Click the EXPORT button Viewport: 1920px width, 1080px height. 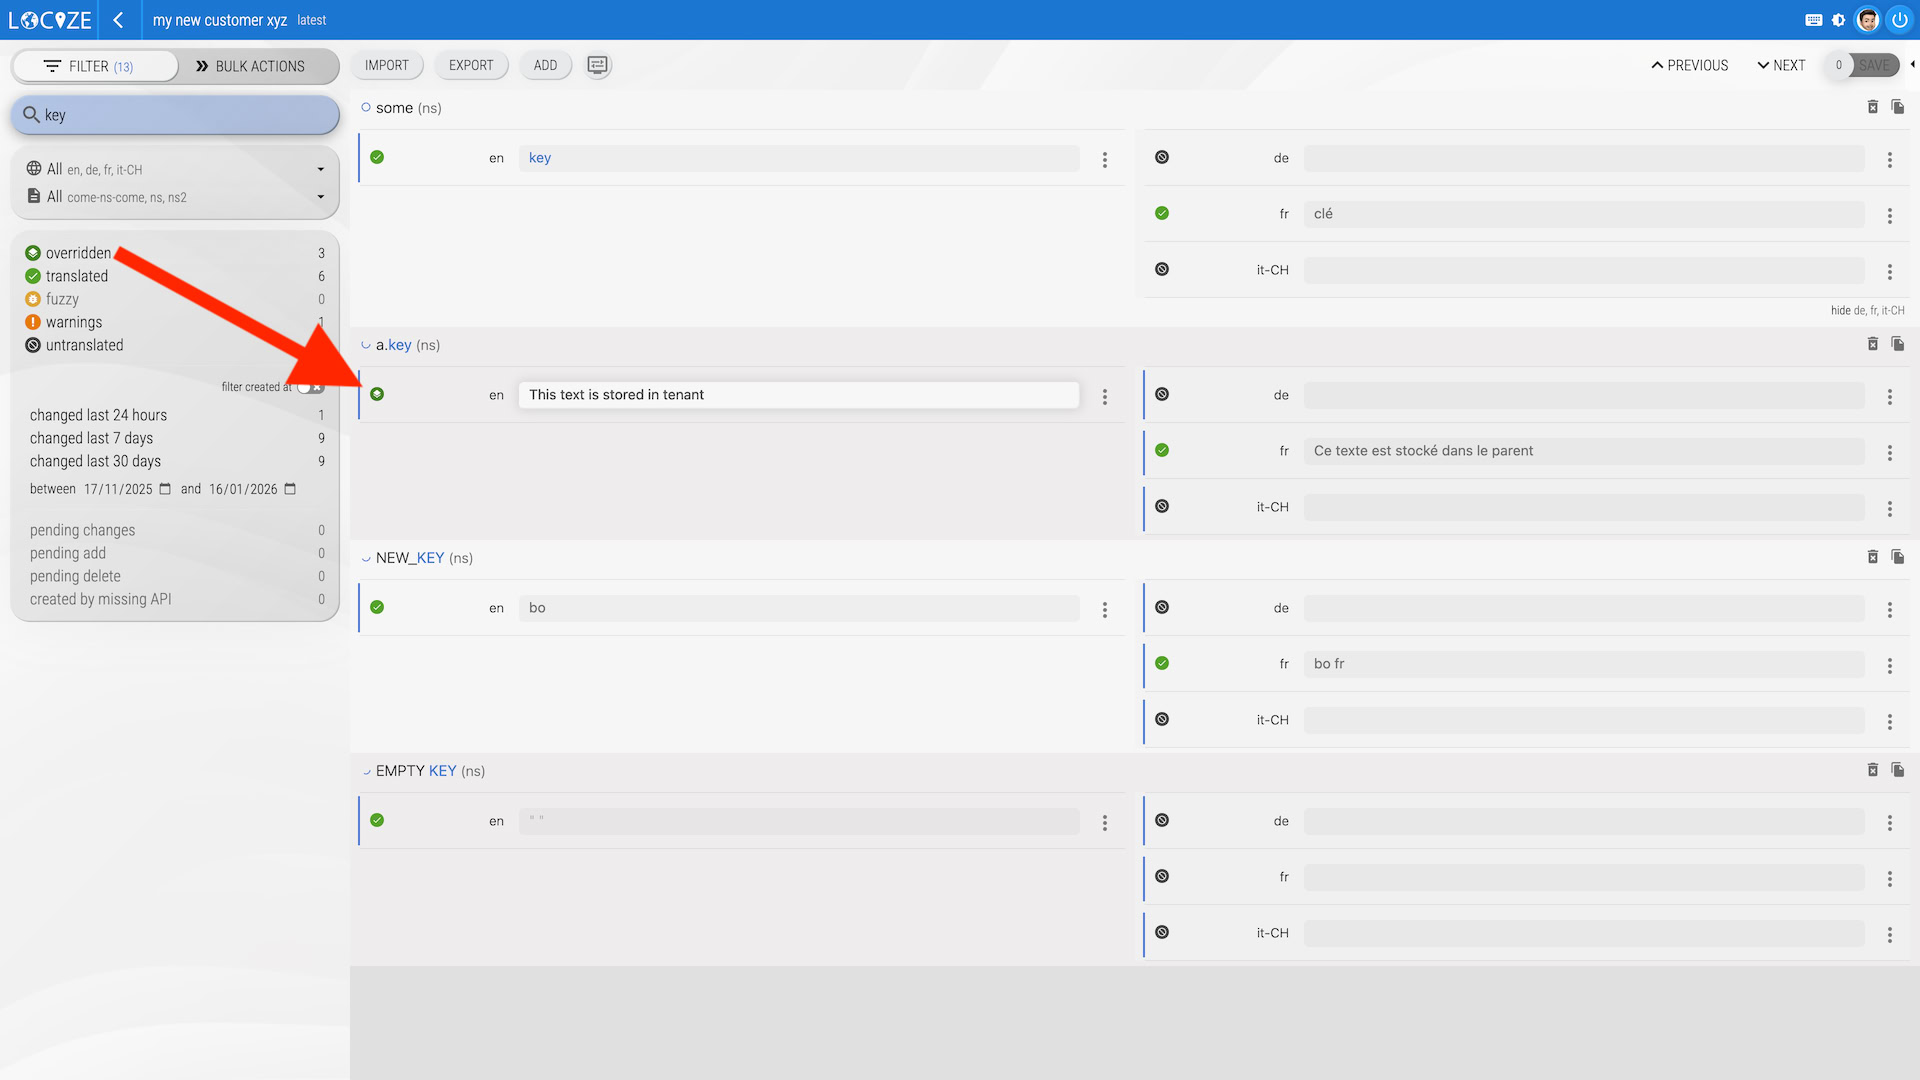point(471,65)
